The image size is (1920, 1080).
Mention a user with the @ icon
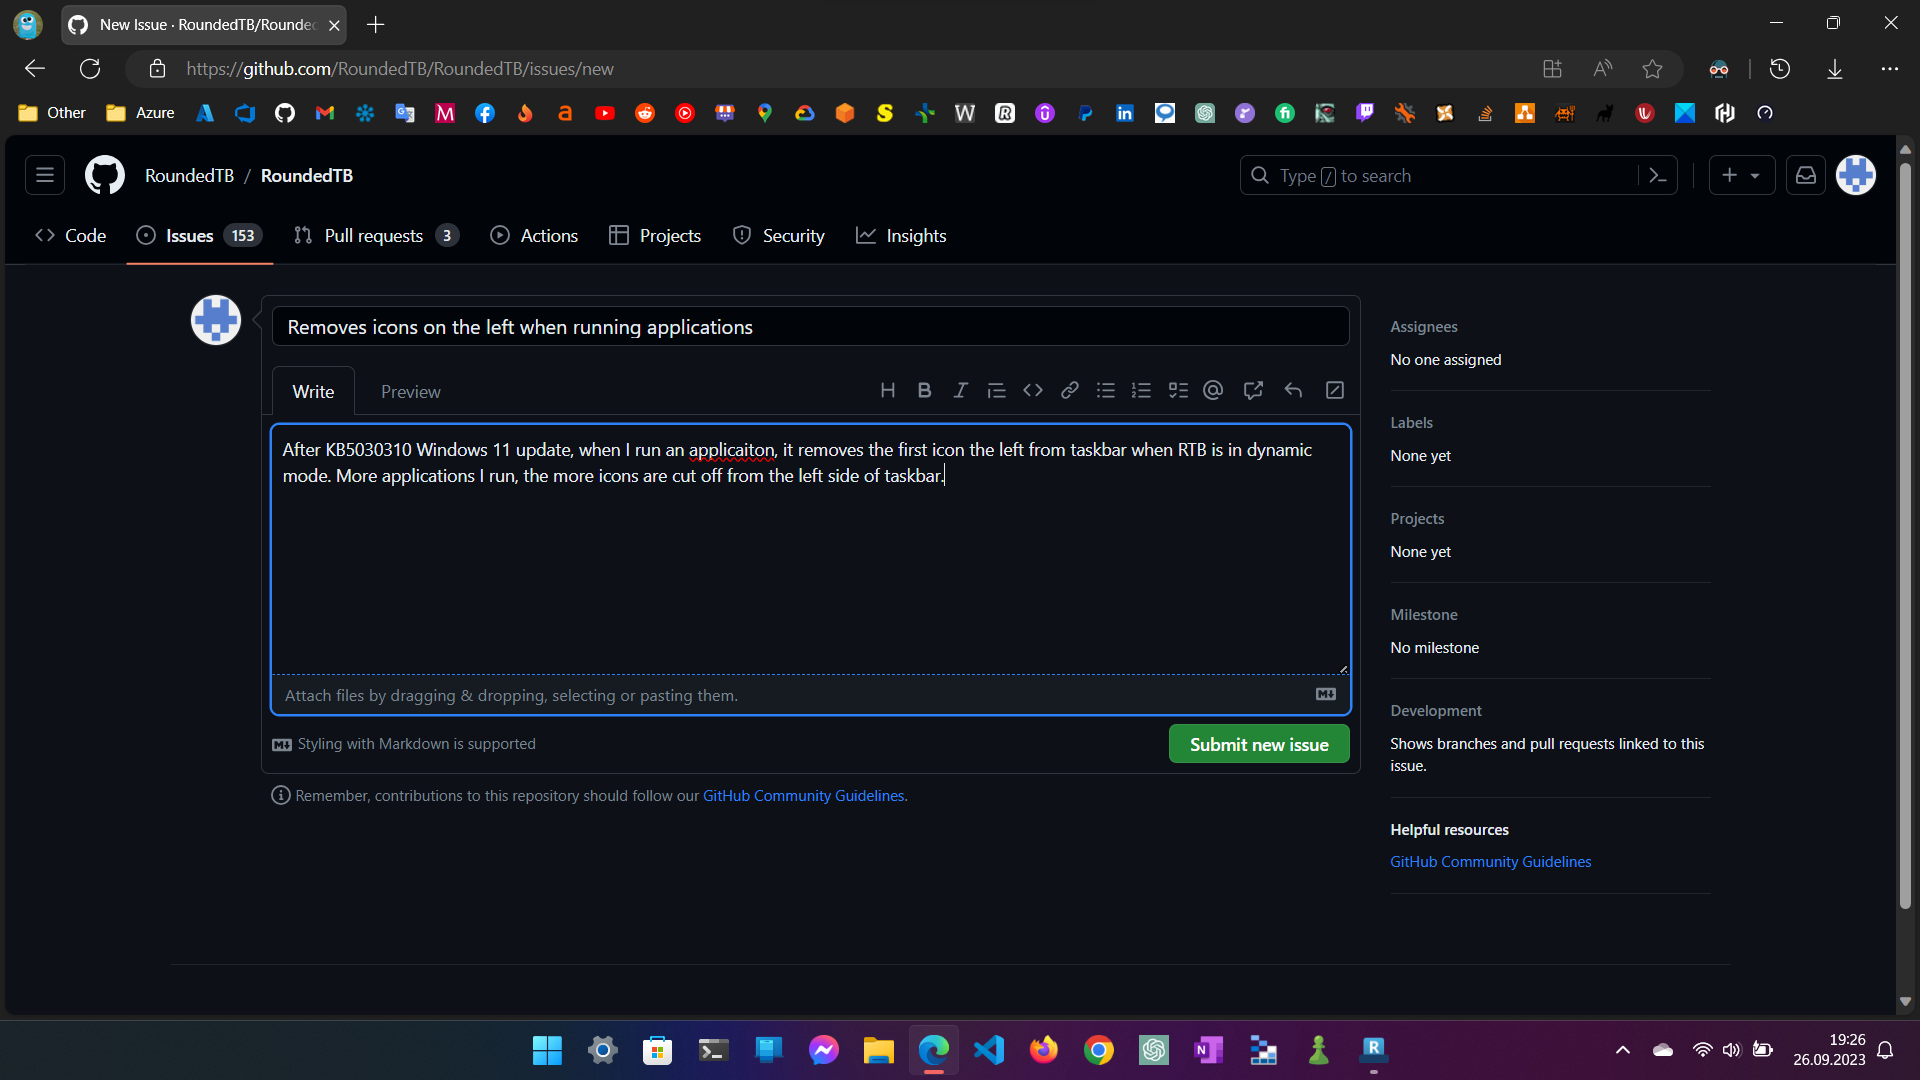tap(1213, 390)
